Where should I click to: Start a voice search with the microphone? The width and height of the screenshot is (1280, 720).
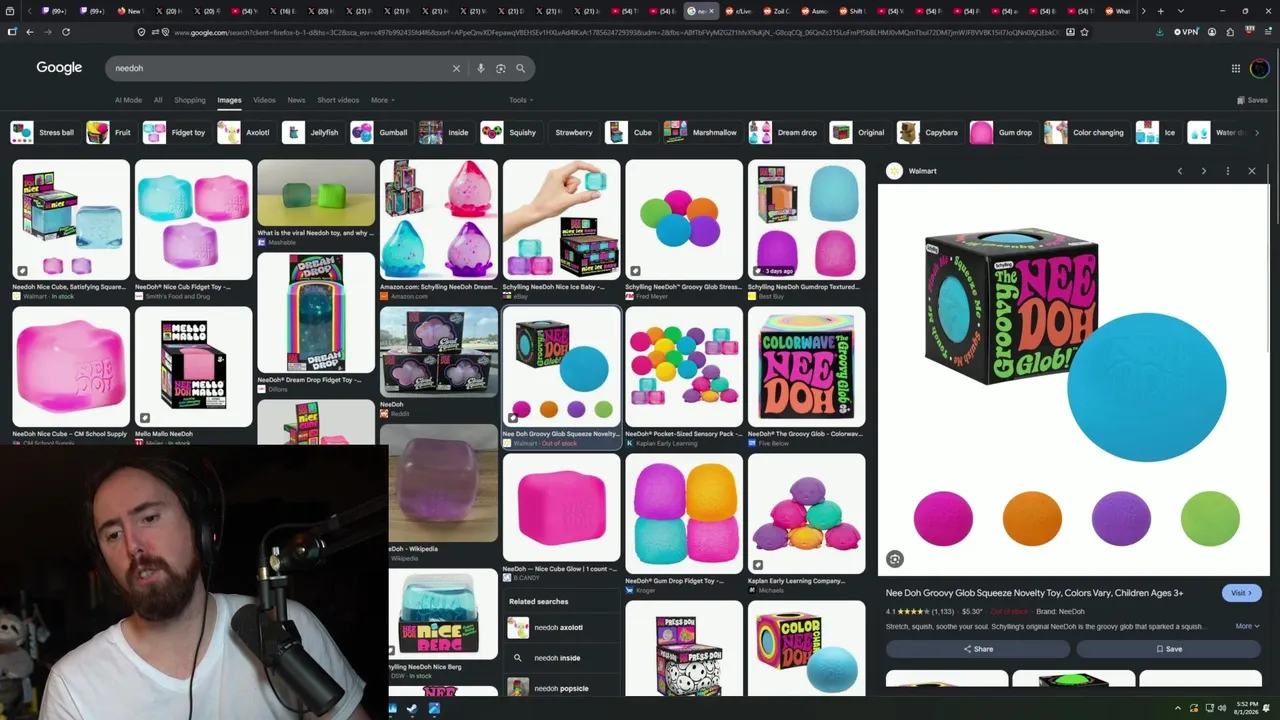(x=481, y=68)
